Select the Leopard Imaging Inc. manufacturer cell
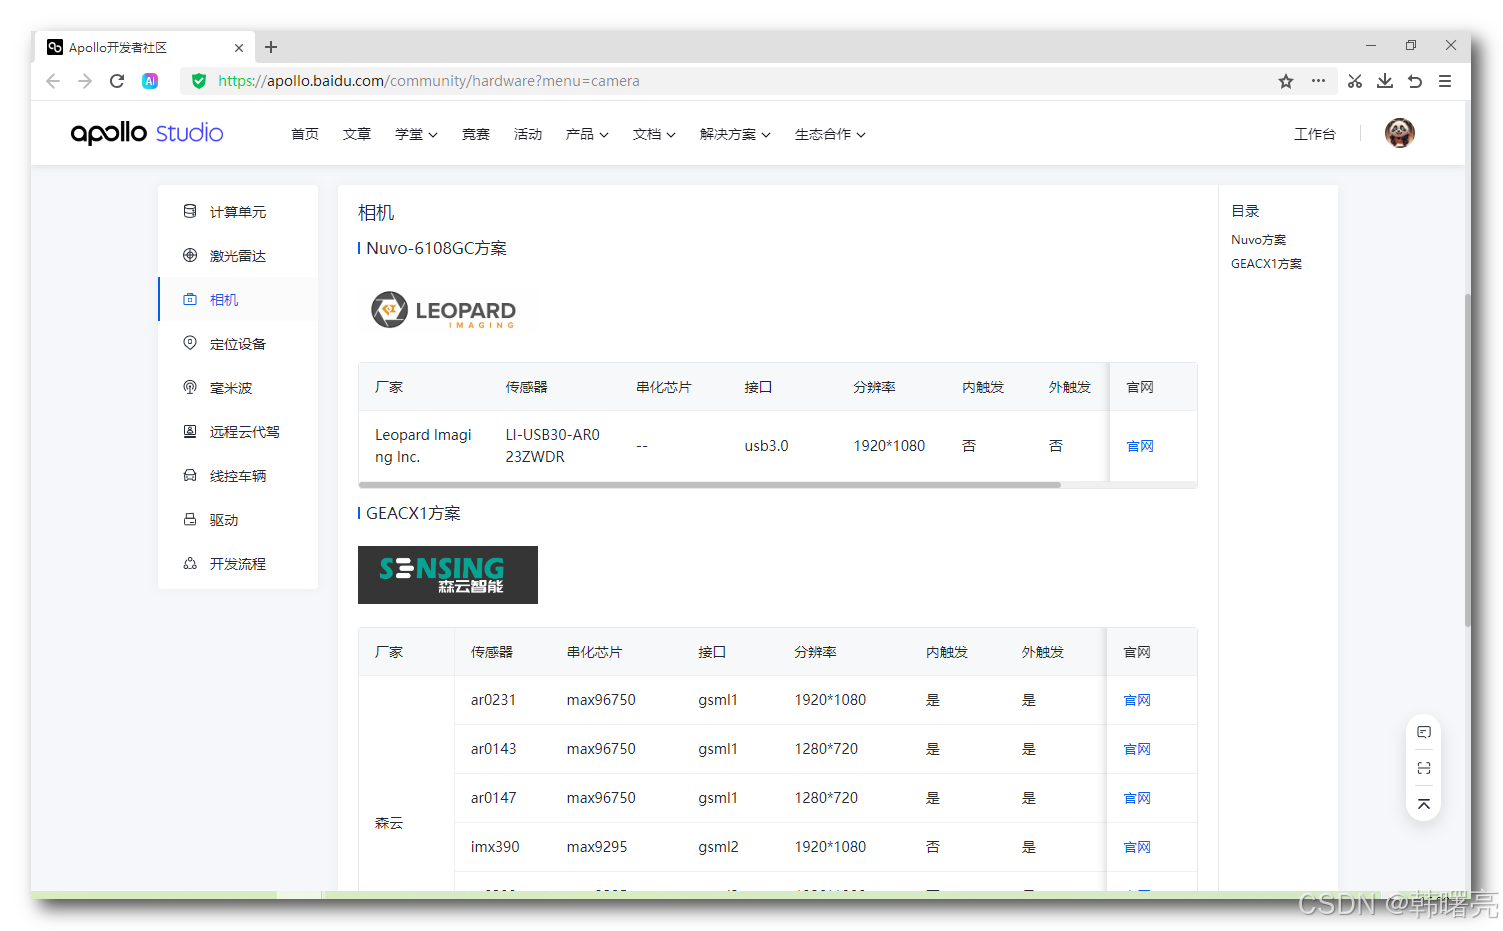Image resolution: width=1503 pixels, height=931 pixels. click(x=423, y=446)
